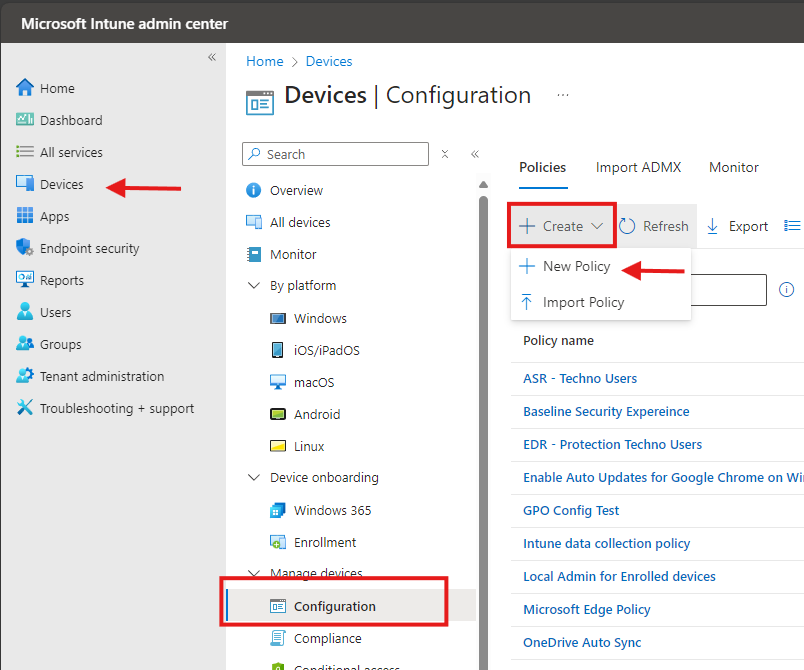Image resolution: width=804 pixels, height=670 pixels.
Task: Click the Export button
Action: click(x=737, y=226)
